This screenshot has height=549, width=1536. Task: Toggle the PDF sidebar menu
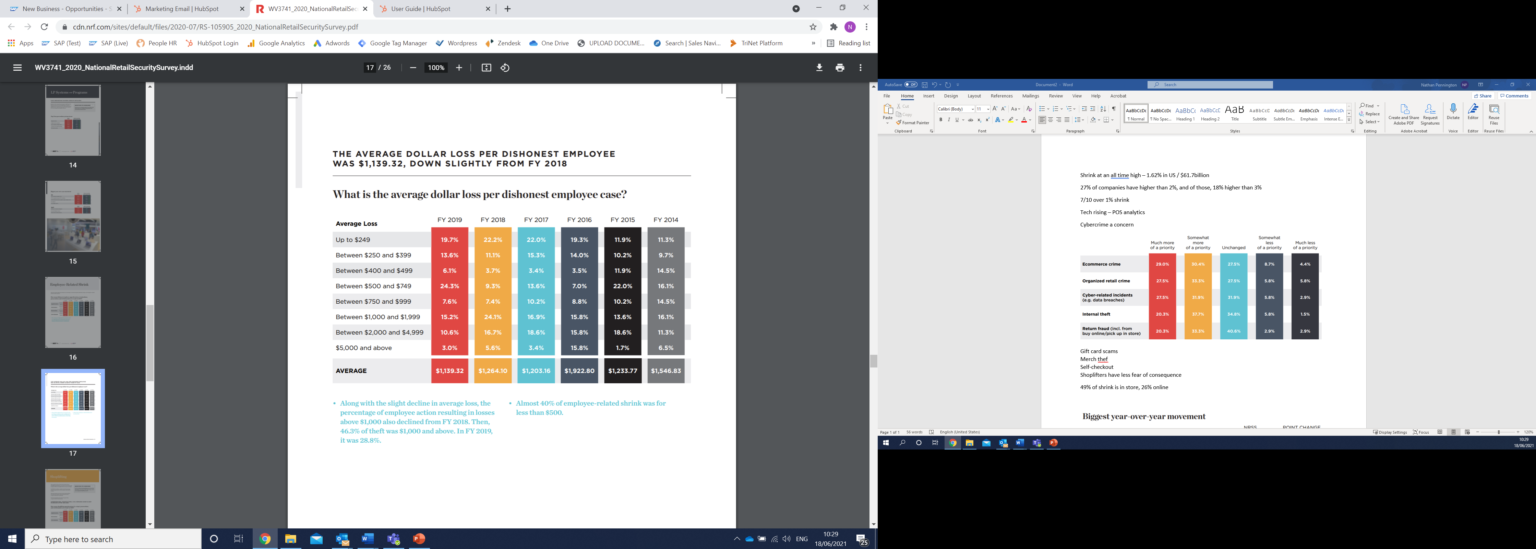[x=17, y=67]
